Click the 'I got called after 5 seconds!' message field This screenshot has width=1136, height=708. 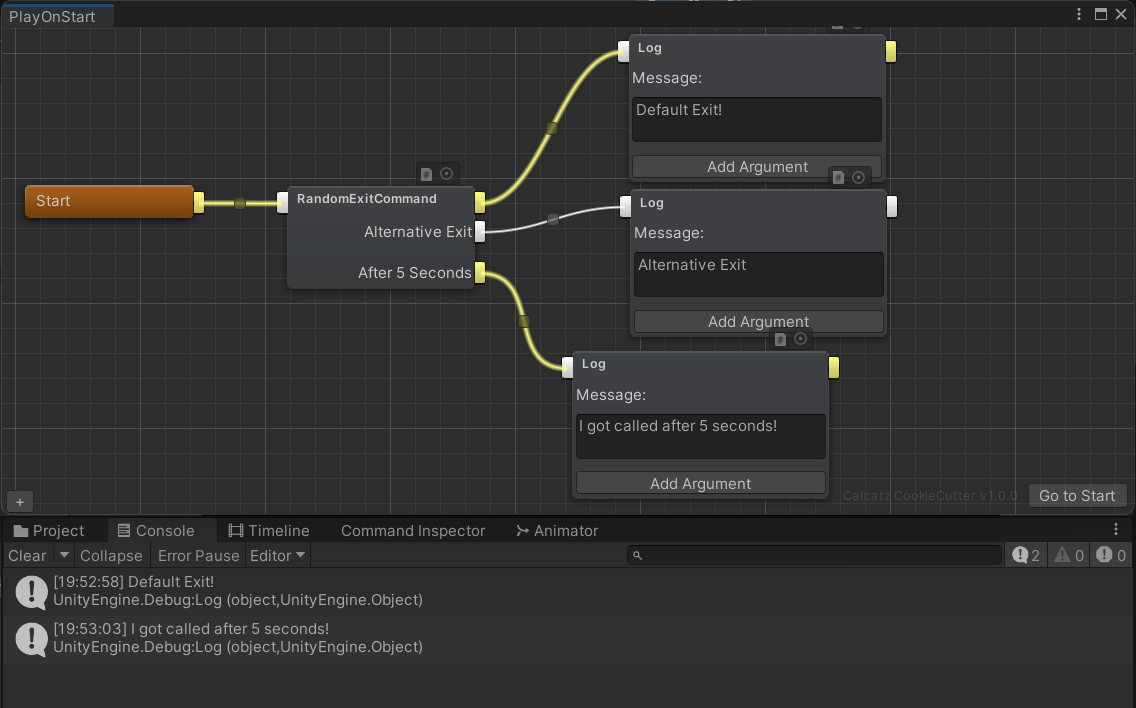click(701, 436)
